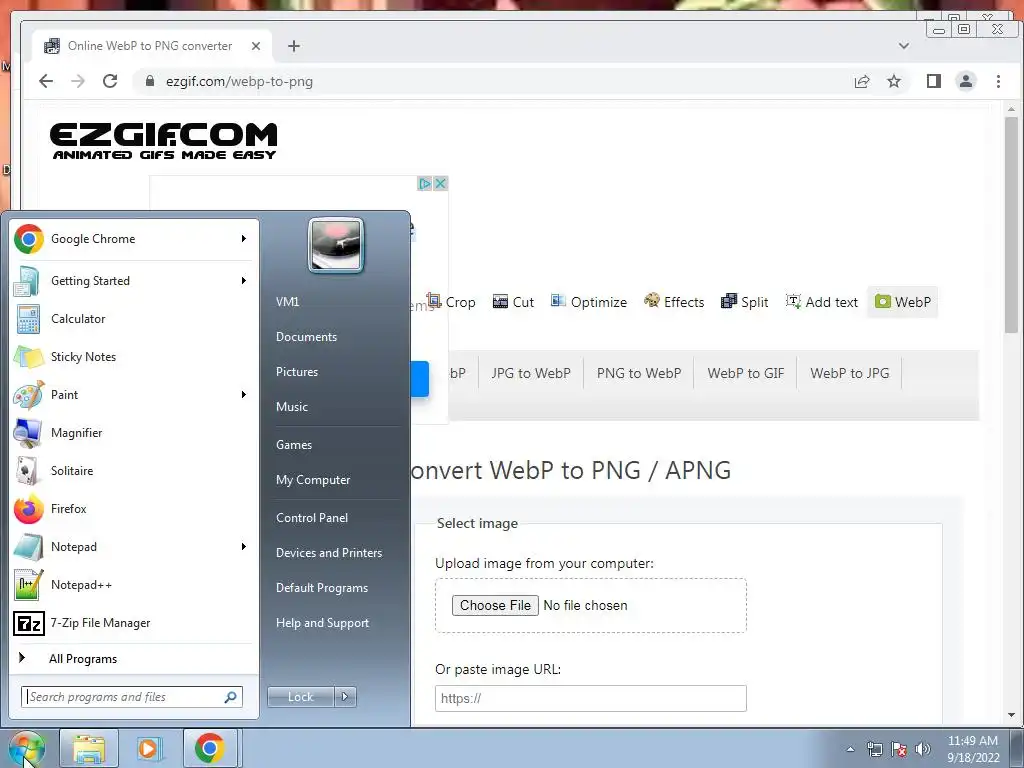The image size is (1024, 768).
Task: Switch to Chrome via the taskbar
Action: pos(210,748)
